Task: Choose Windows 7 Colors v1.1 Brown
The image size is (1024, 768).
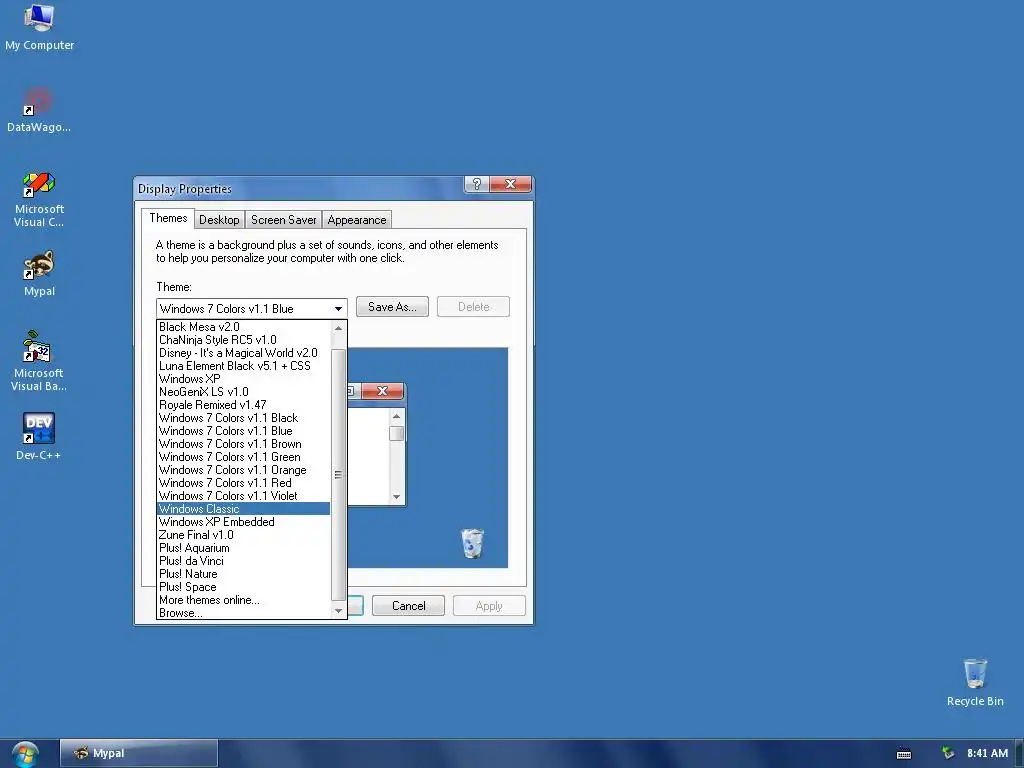Action: [244, 444]
